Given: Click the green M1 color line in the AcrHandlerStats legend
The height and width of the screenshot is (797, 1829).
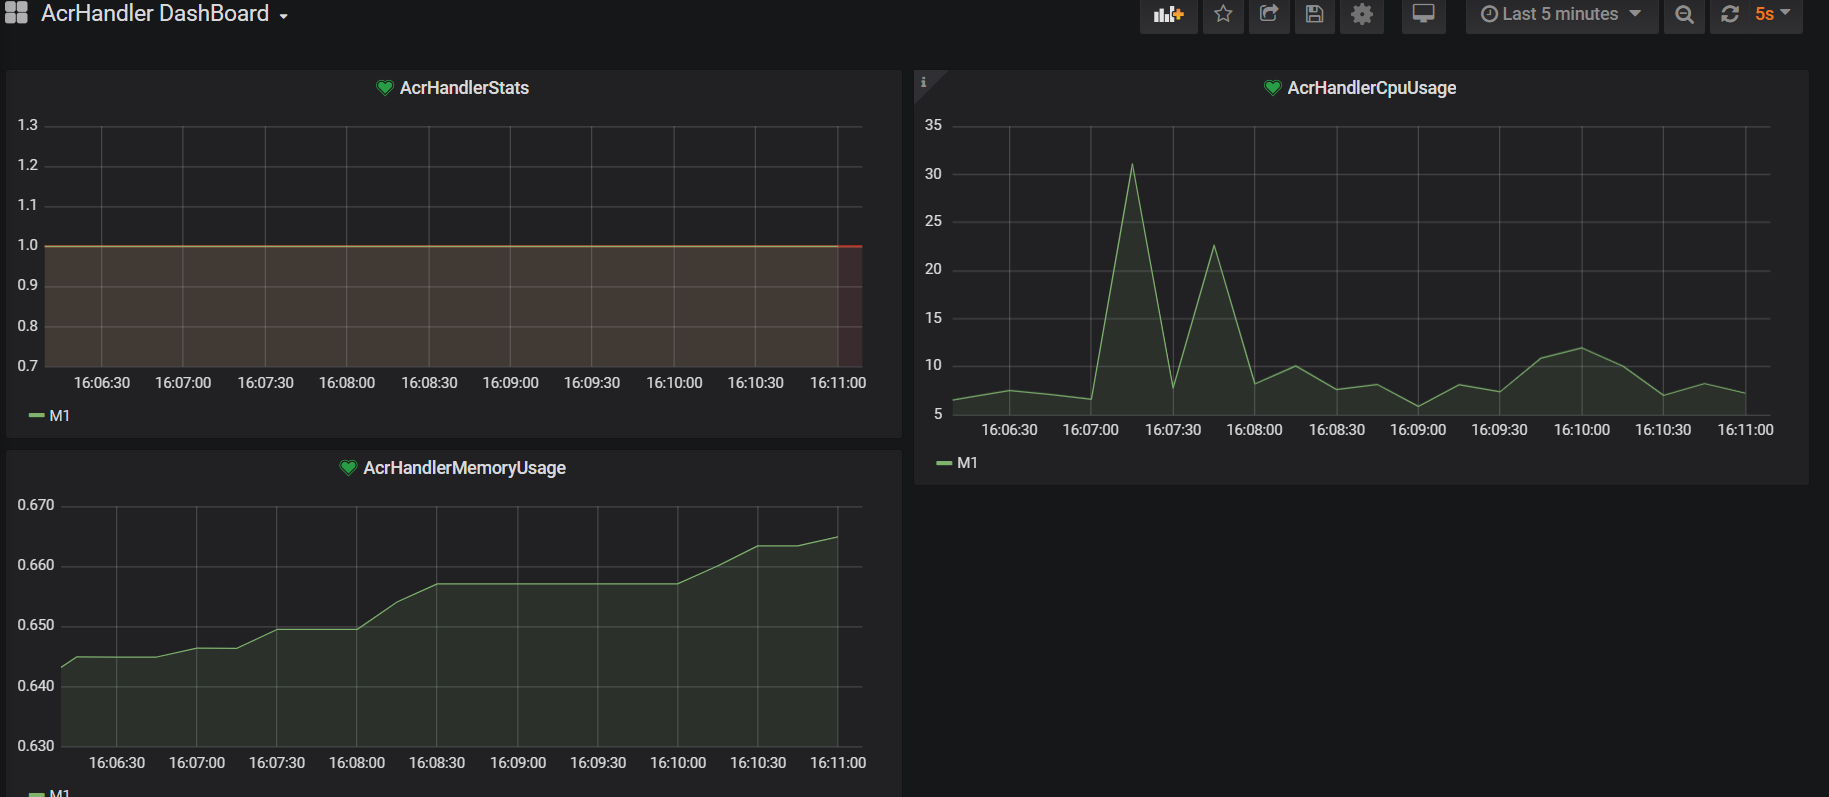Looking at the screenshot, I should click(36, 416).
